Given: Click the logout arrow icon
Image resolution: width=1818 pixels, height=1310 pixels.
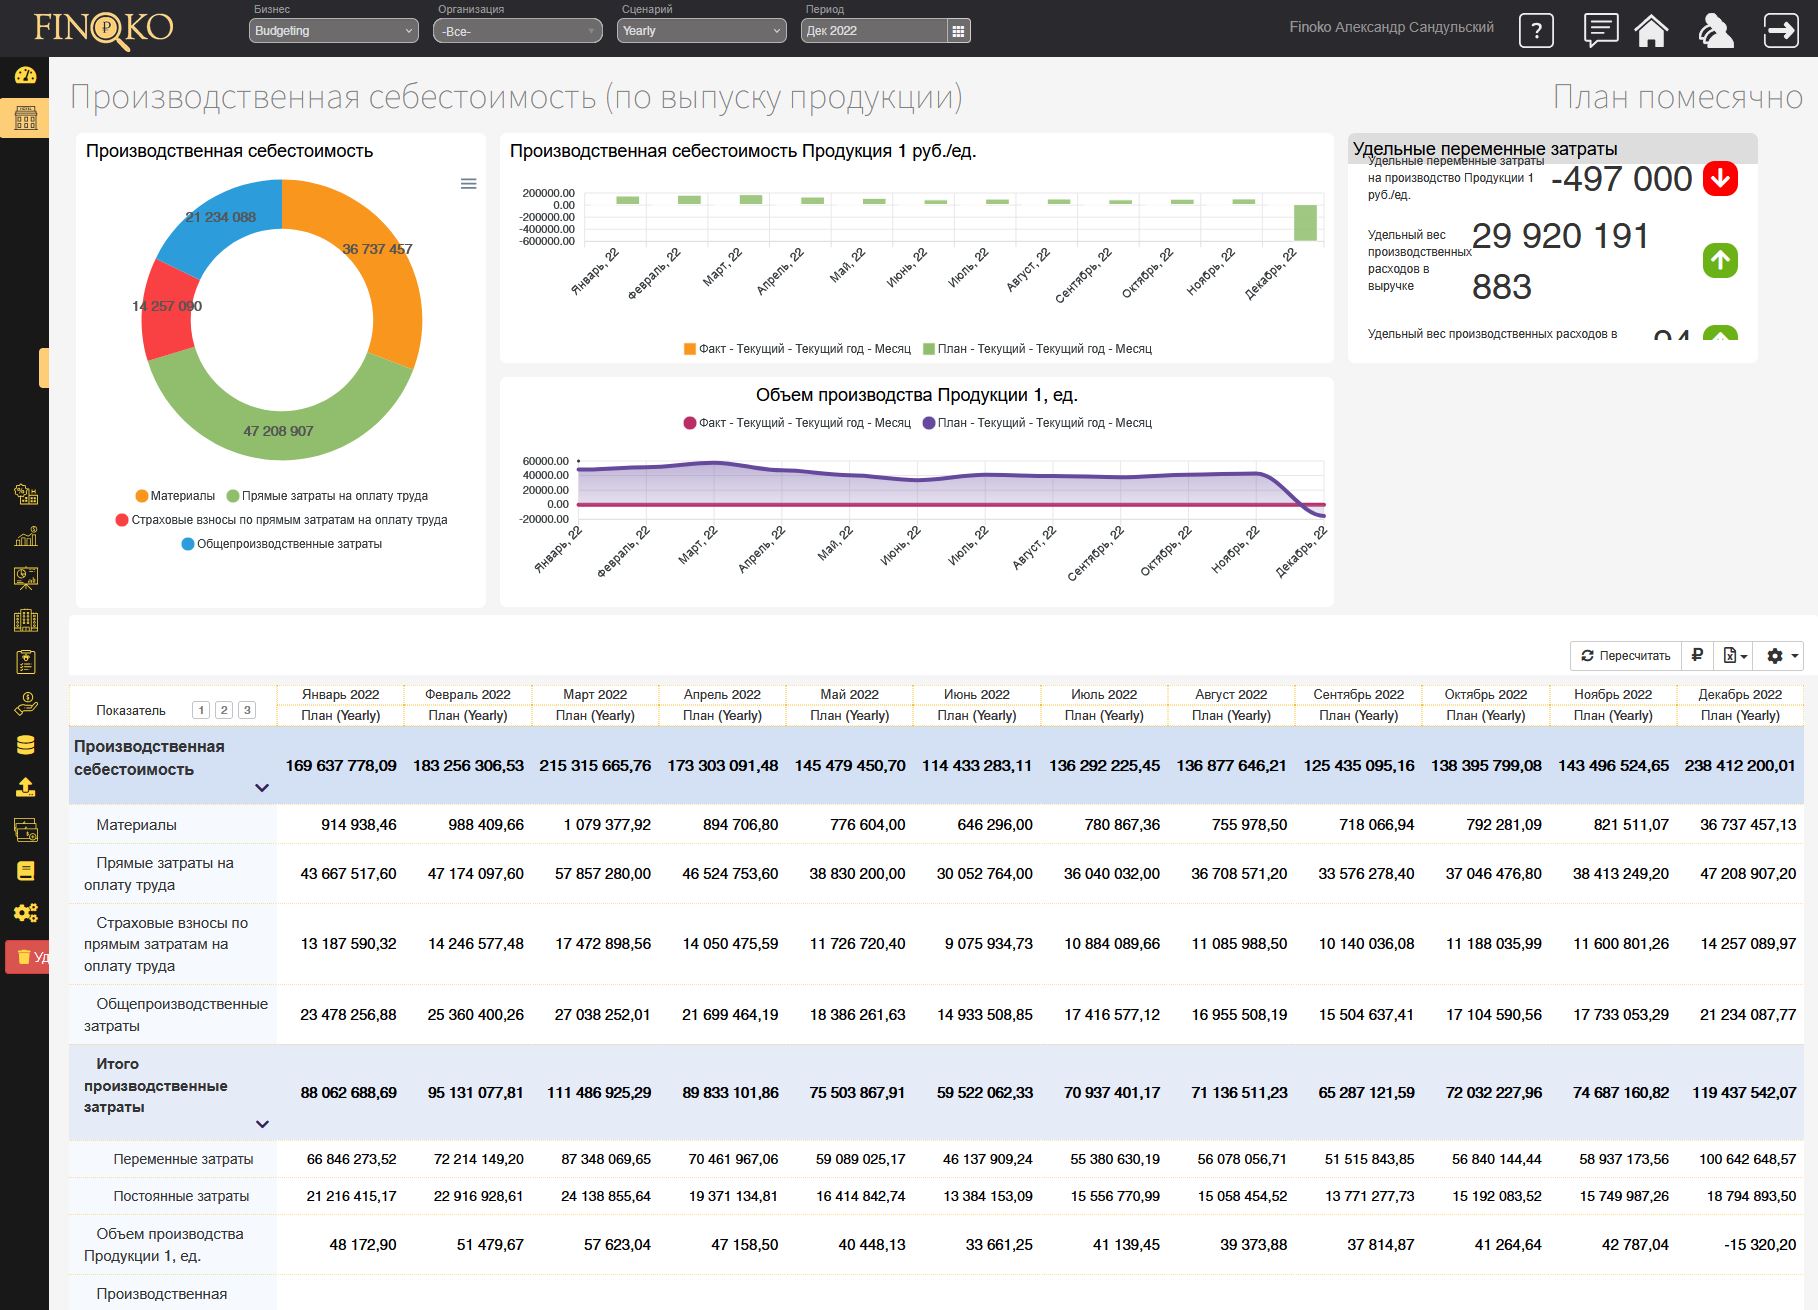Looking at the screenshot, I should [1781, 30].
